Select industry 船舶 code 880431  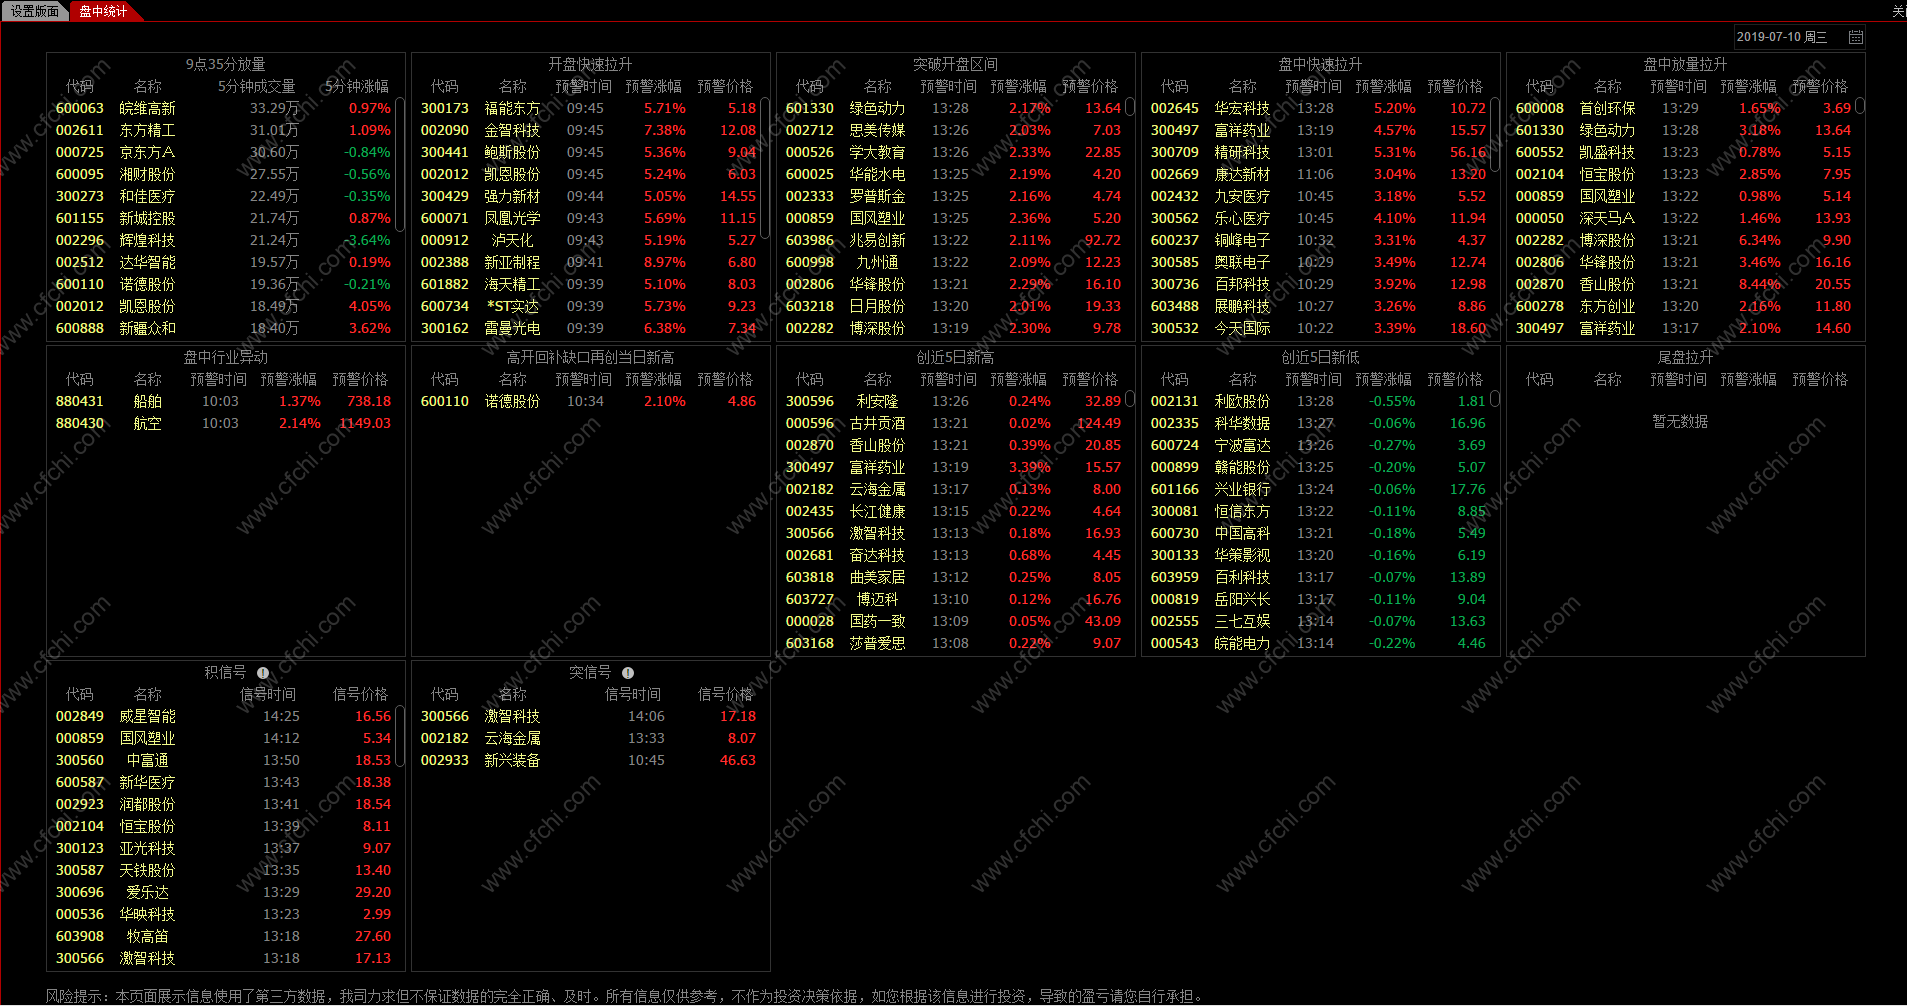(x=223, y=401)
